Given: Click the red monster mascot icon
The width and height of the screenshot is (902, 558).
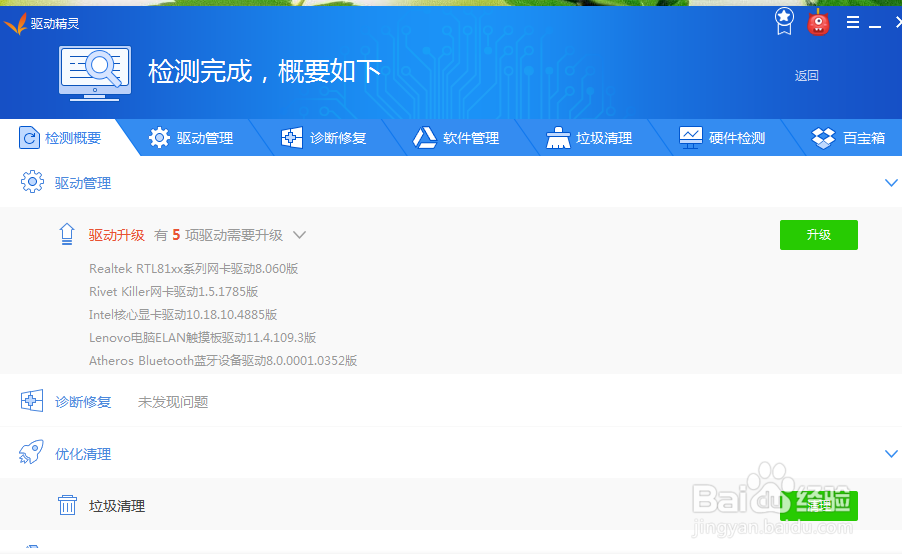Looking at the screenshot, I should [x=818, y=22].
